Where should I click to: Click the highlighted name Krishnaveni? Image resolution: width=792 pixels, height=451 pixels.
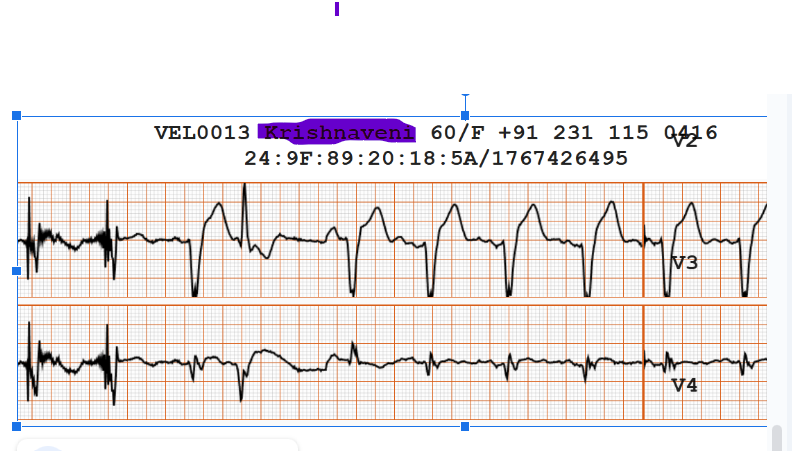[x=338, y=133]
